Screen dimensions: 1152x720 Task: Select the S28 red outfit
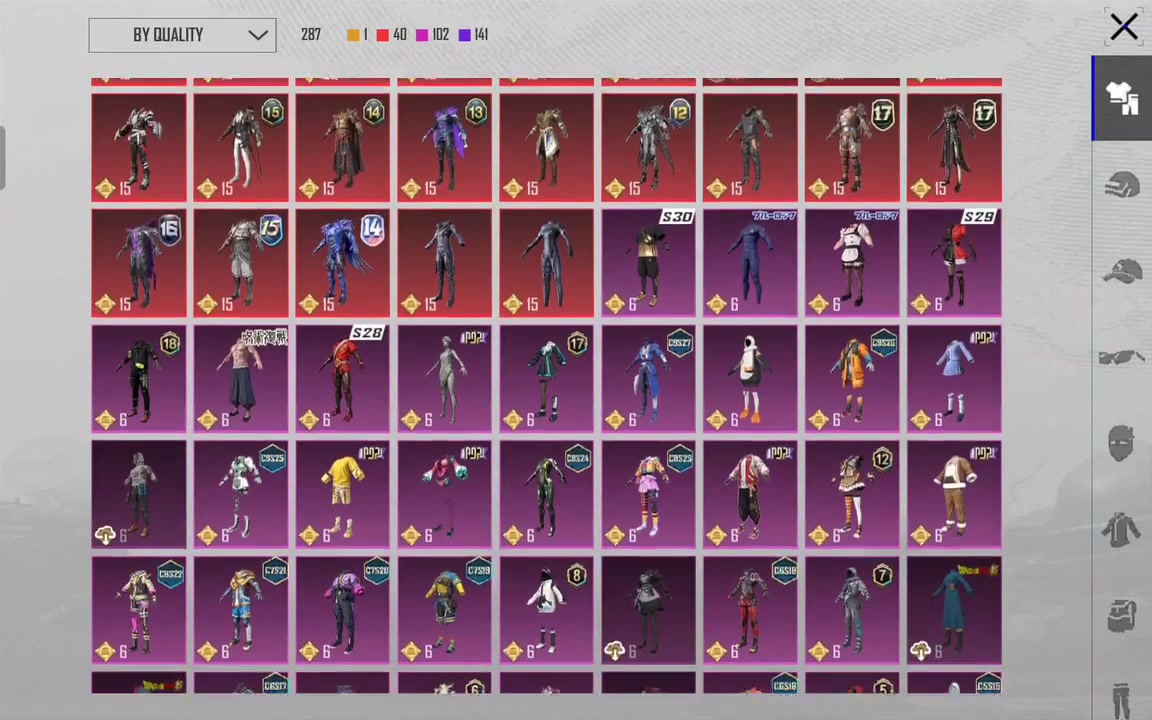click(x=343, y=378)
